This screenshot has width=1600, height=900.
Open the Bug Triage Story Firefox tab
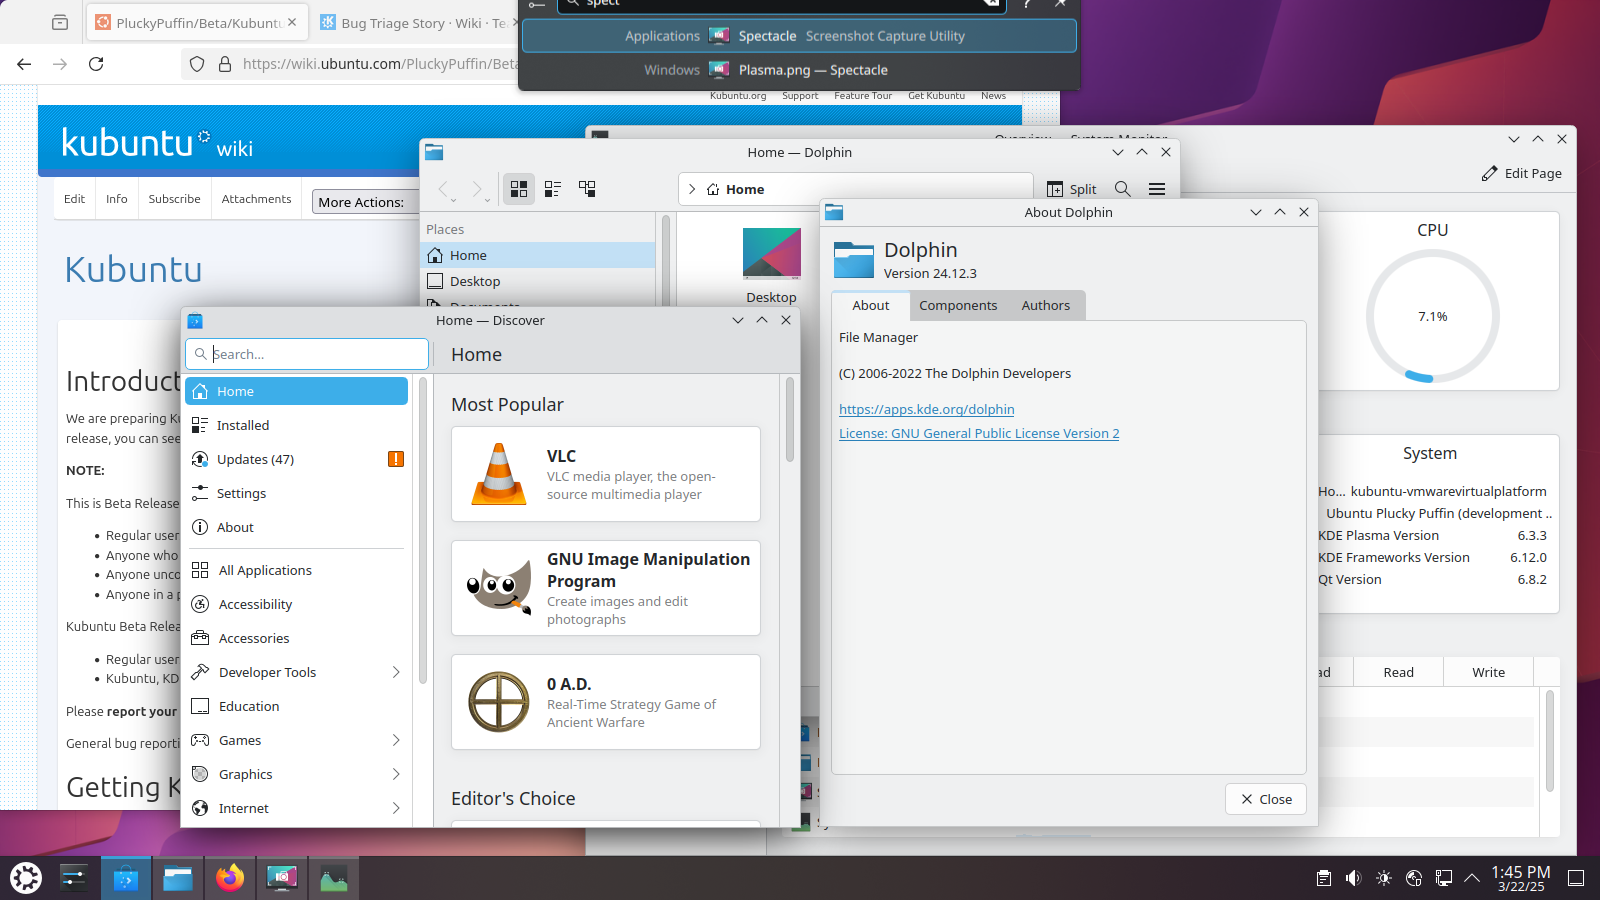point(414,22)
